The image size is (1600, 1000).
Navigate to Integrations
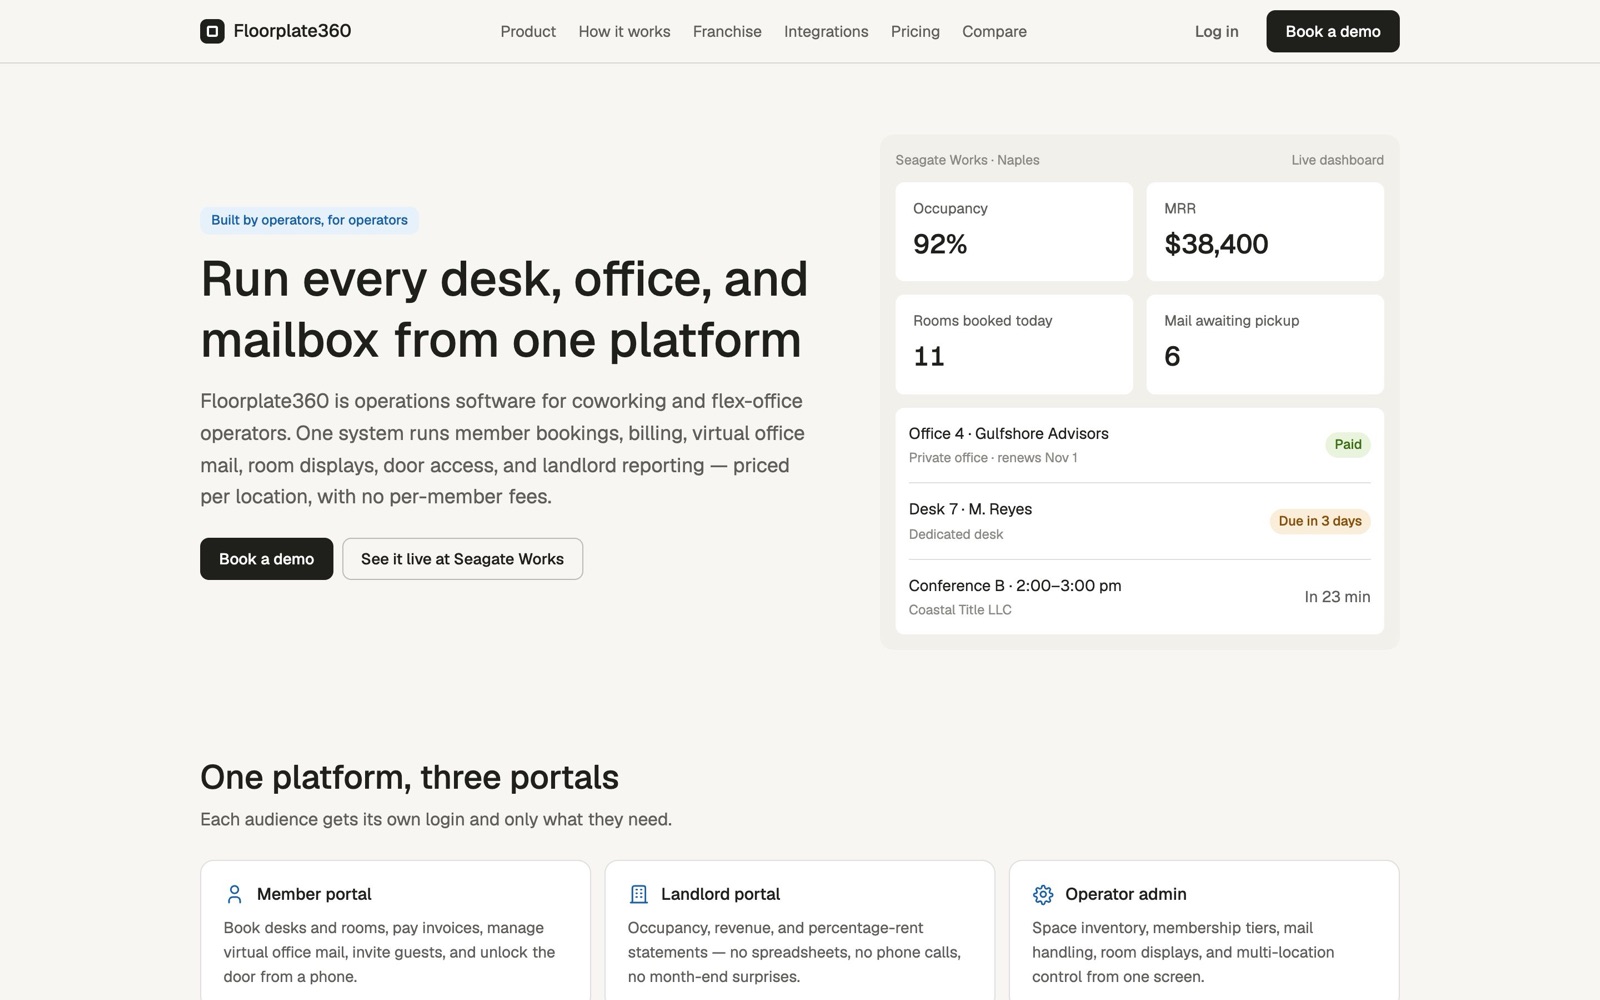826,31
